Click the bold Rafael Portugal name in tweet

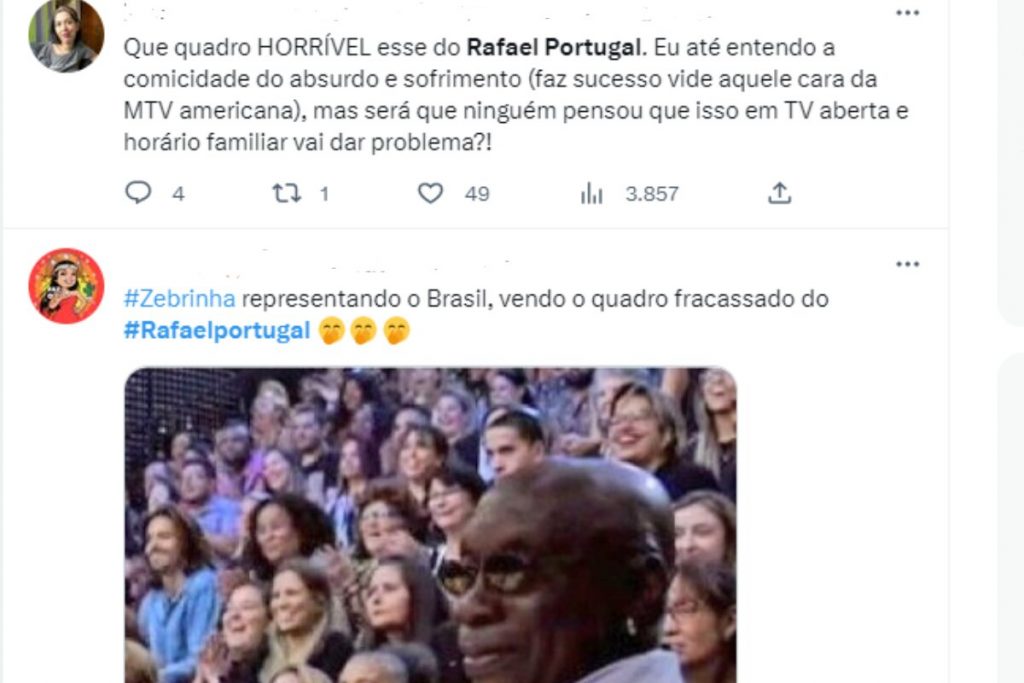point(554,47)
